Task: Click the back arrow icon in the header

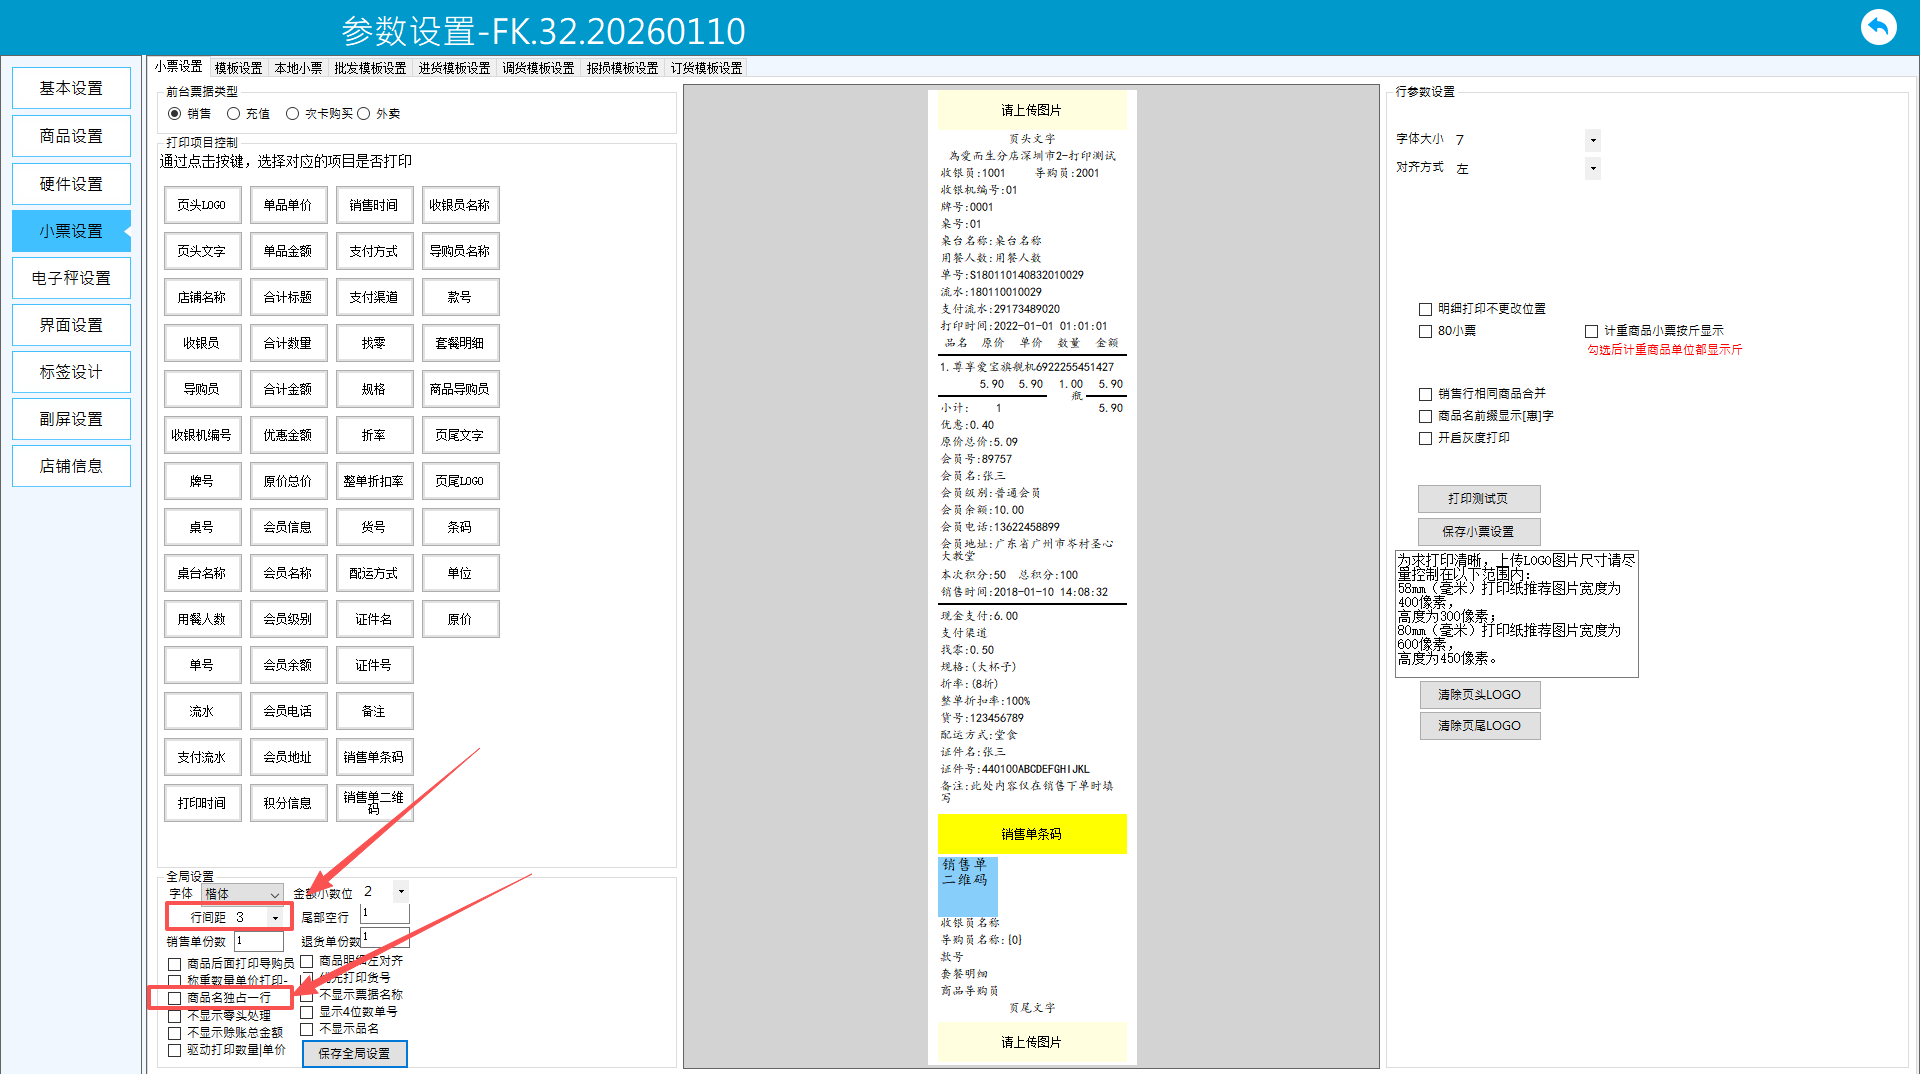Action: [1877, 27]
